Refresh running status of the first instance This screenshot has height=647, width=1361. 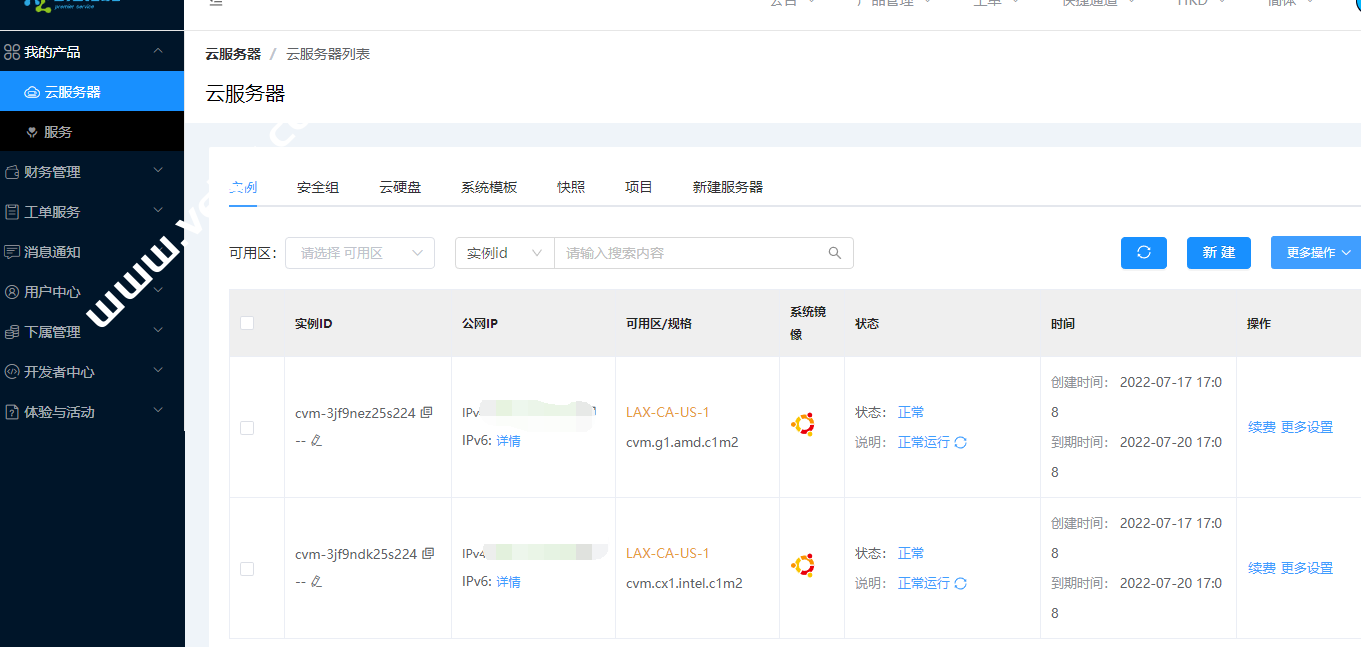961,443
